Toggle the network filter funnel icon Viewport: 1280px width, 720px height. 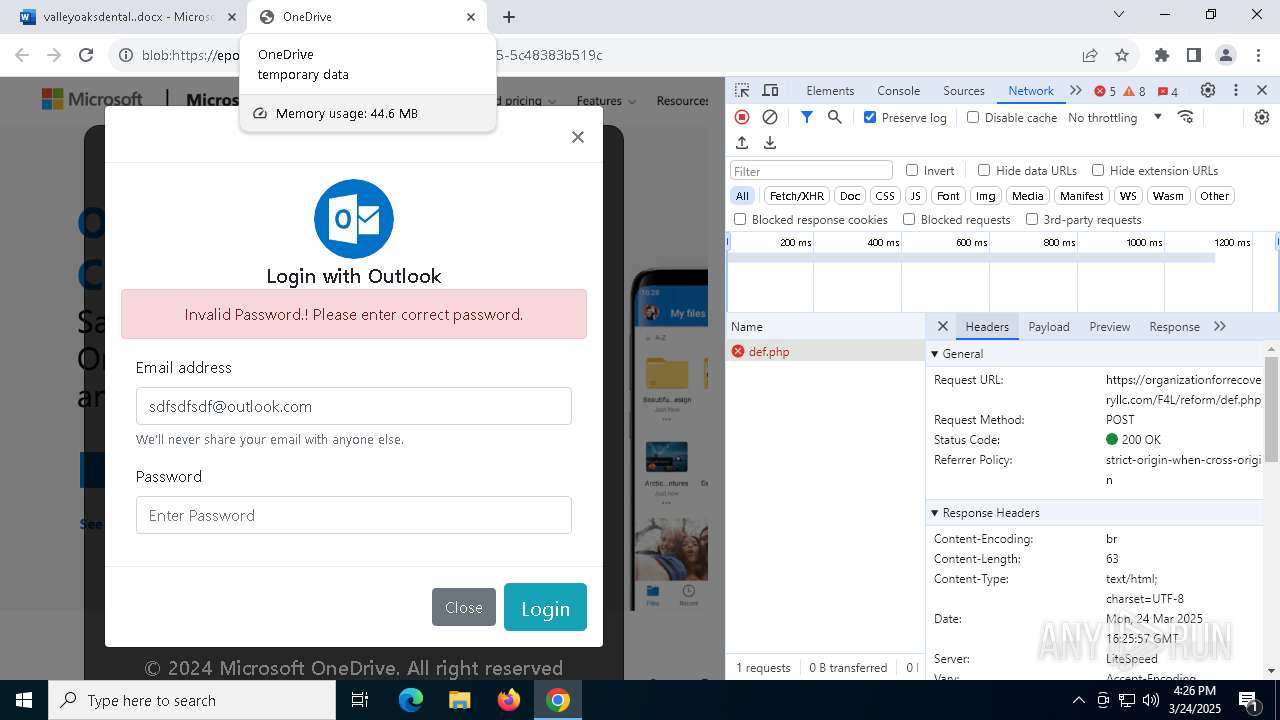(x=807, y=117)
